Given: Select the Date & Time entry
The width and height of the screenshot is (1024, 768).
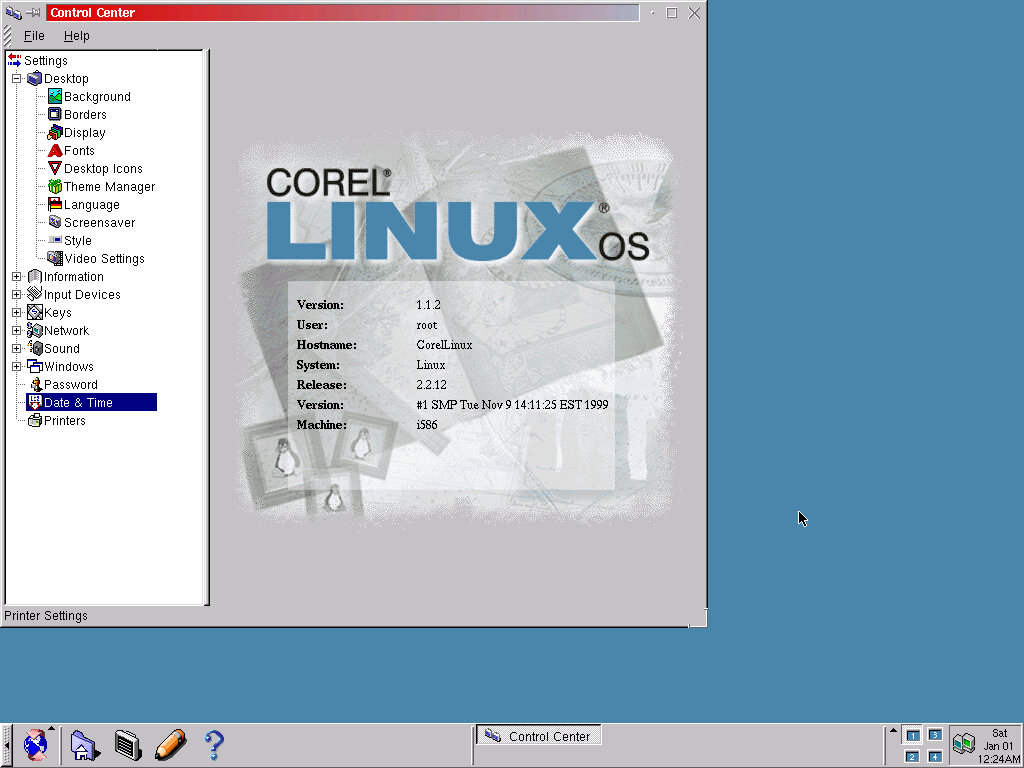Looking at the screenshot, I should tap(78, 403).
